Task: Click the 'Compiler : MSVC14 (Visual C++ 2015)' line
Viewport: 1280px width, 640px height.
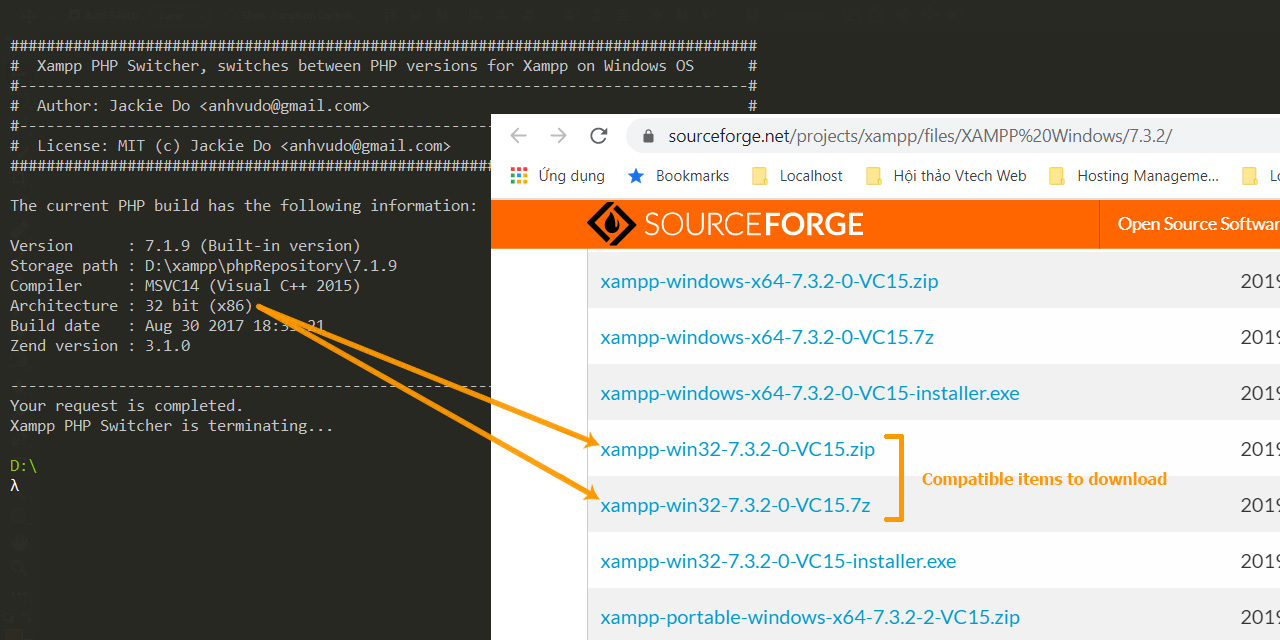Action: click(185, 286)
